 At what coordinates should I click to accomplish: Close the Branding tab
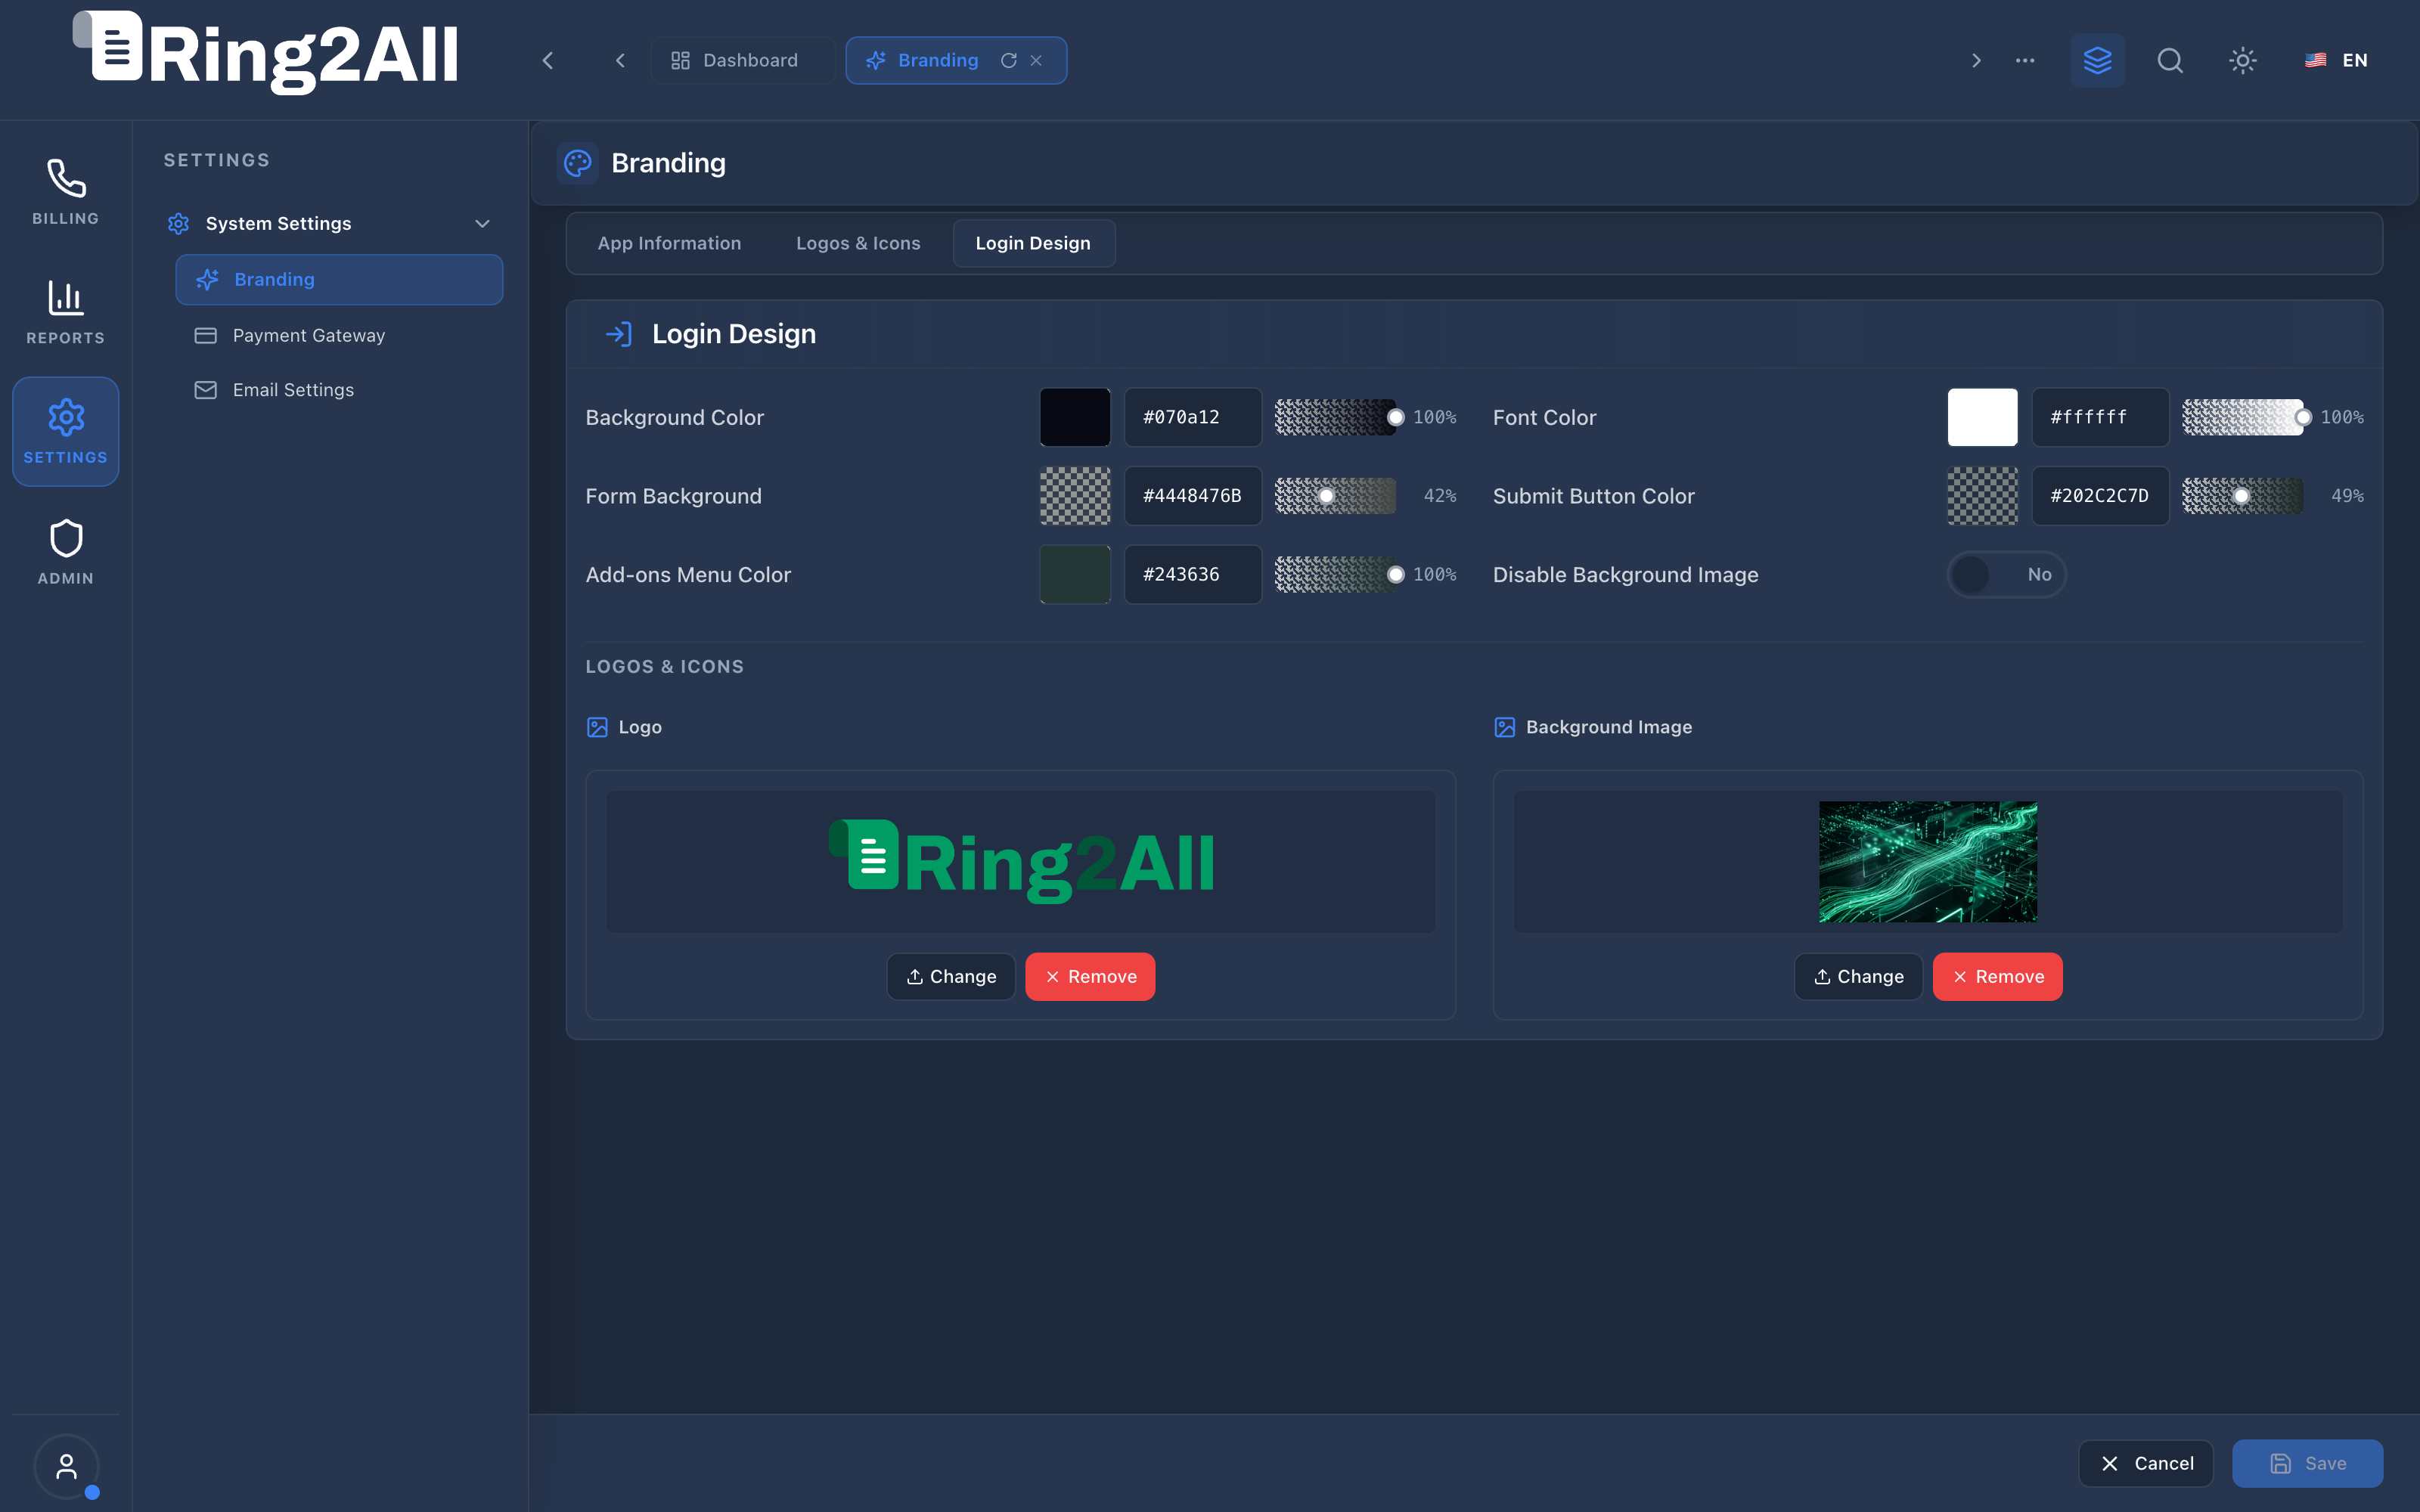pos(1037,60)
